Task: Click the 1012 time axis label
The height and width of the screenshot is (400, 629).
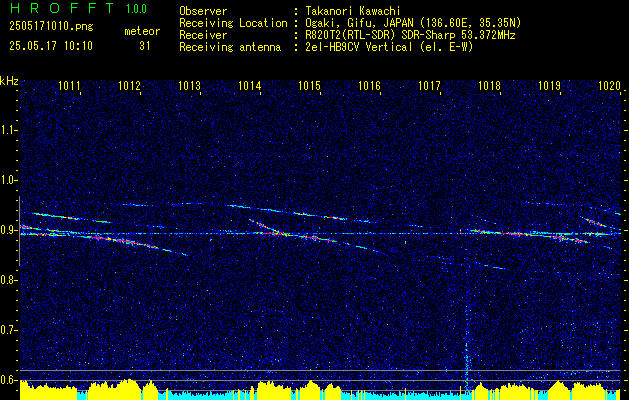Action: pyautogui.click(x=130, y=85)
